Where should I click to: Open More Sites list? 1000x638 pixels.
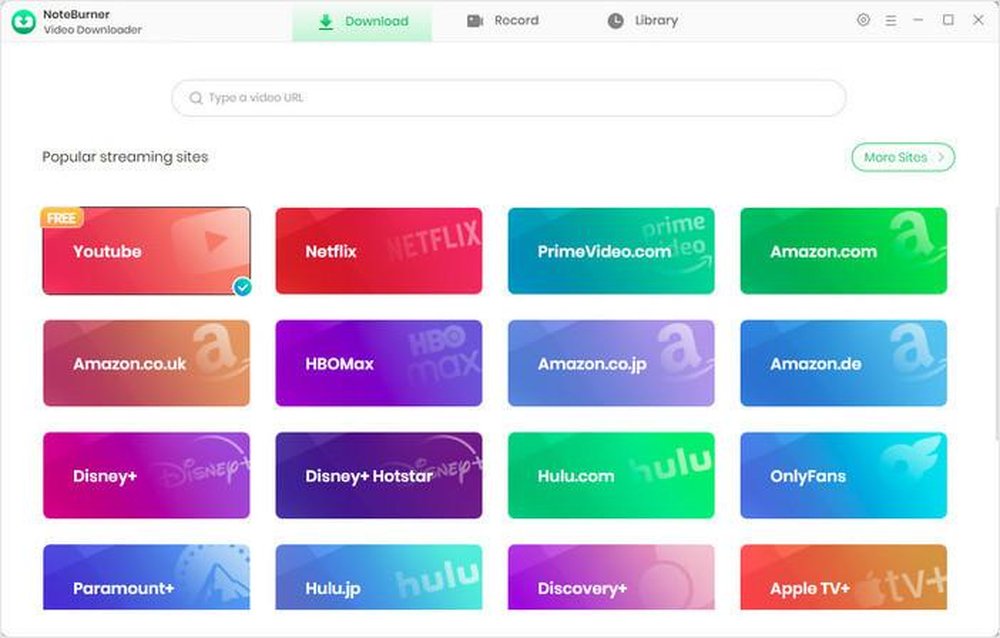[903, 157]
